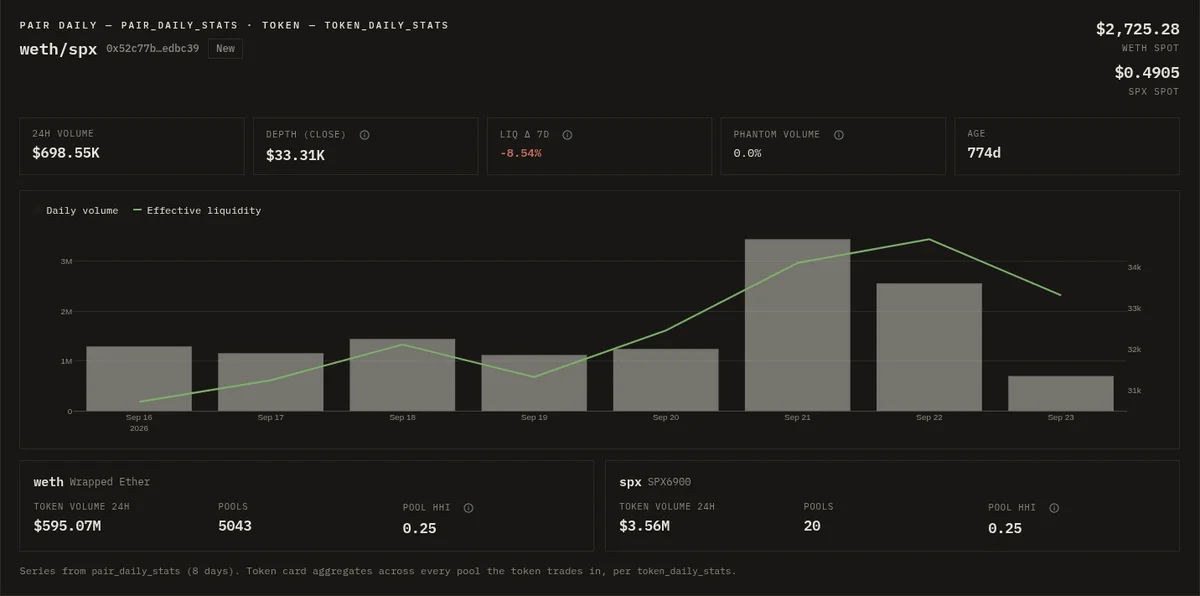
Task: Click the Sep 19 volume bar
Action: coord(534,383)
